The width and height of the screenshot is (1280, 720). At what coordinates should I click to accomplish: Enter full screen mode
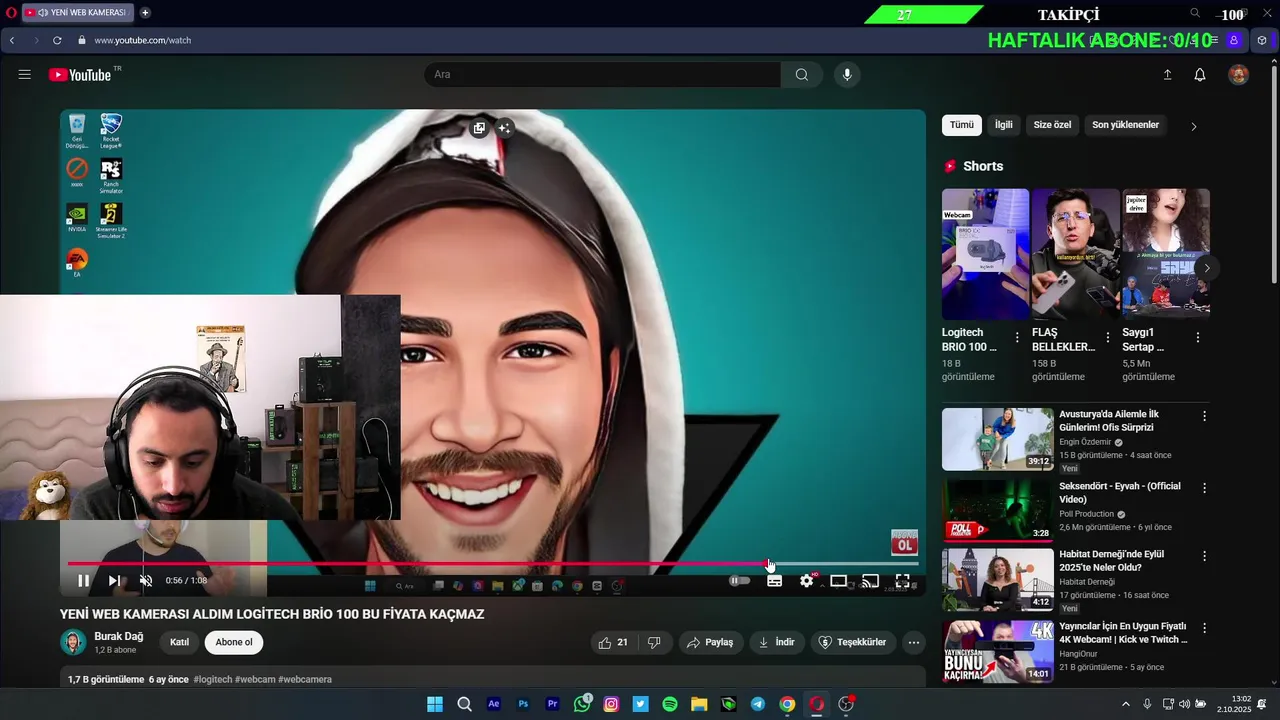pos(902,581)
